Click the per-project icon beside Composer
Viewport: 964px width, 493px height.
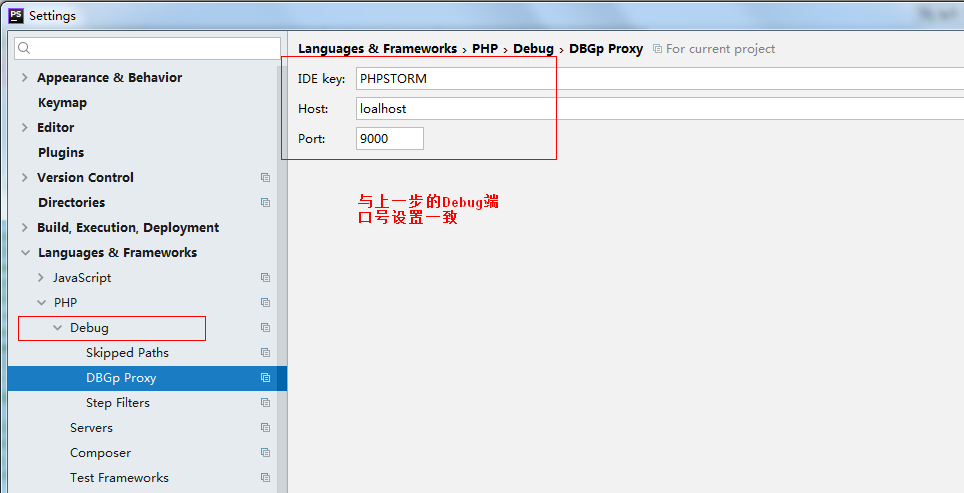point(265,453)
